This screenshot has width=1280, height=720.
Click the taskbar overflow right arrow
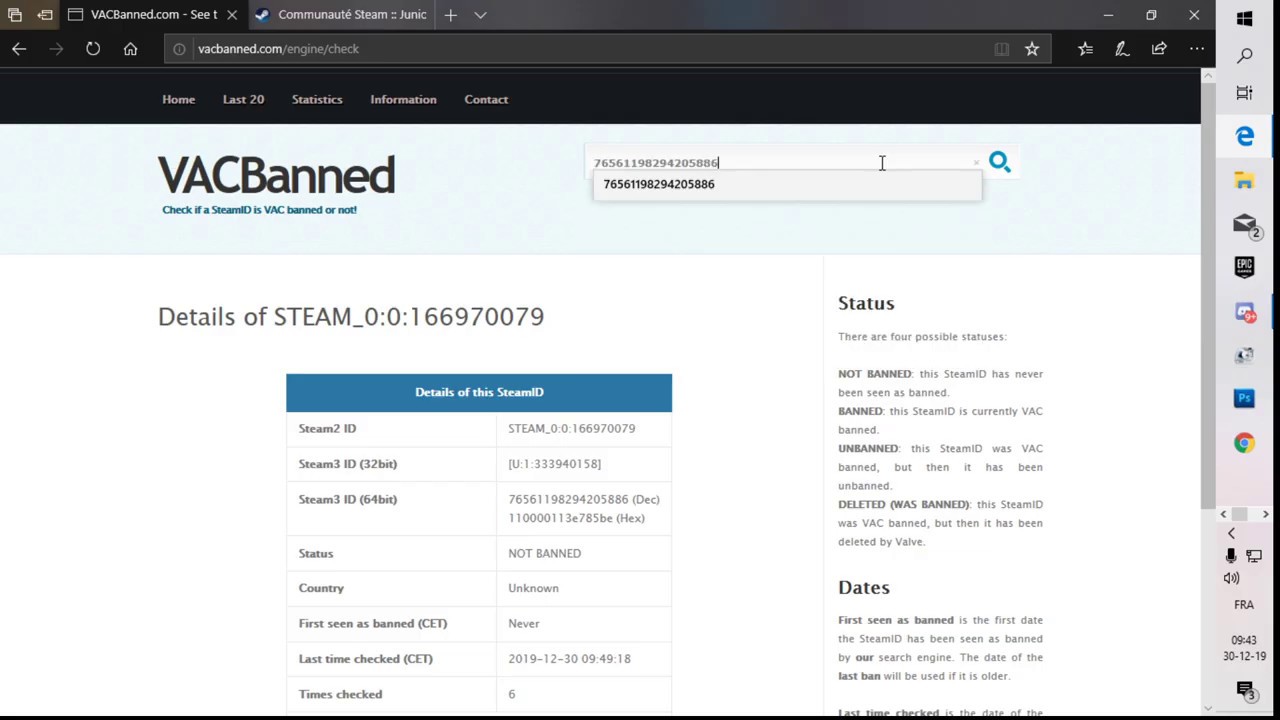pos(1265,514)
